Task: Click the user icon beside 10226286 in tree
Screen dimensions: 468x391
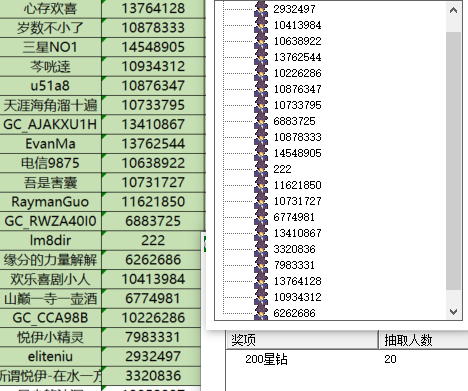Action: pos(261,73)
